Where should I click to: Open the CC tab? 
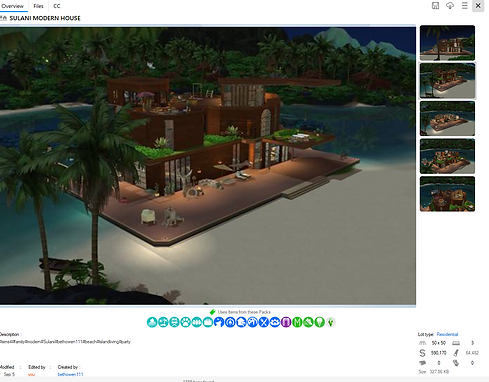57,6
